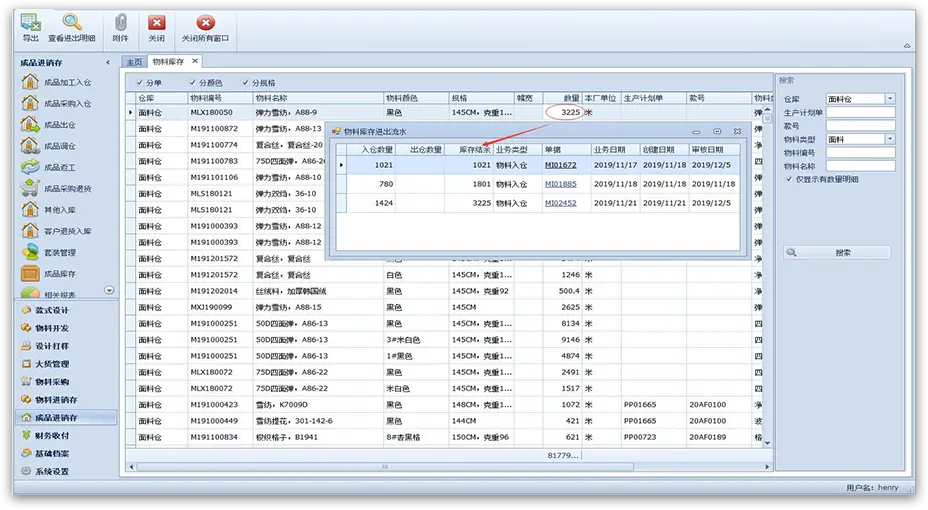The image size is (928, 510).
Task: Collapse the ribbon with top-right chevron
Action: click(x=907, y=46)
